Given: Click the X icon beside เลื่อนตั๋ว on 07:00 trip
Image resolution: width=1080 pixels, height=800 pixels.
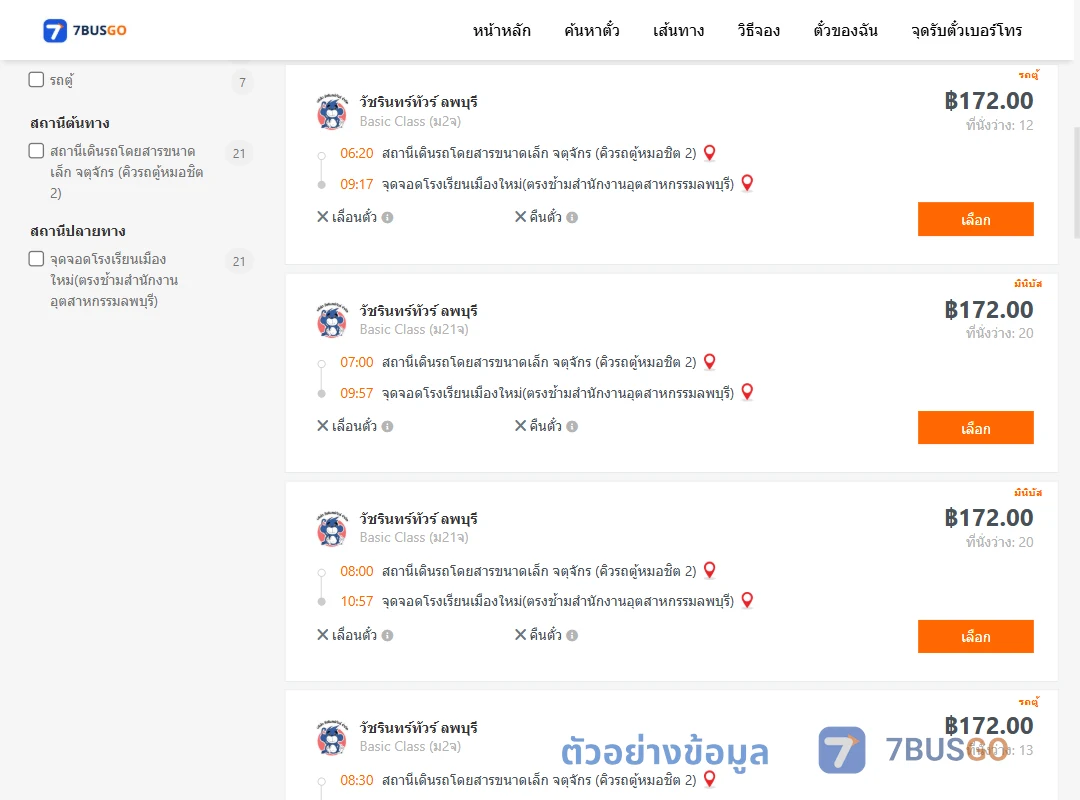Looking at the screenshot, I should point(322,426).
